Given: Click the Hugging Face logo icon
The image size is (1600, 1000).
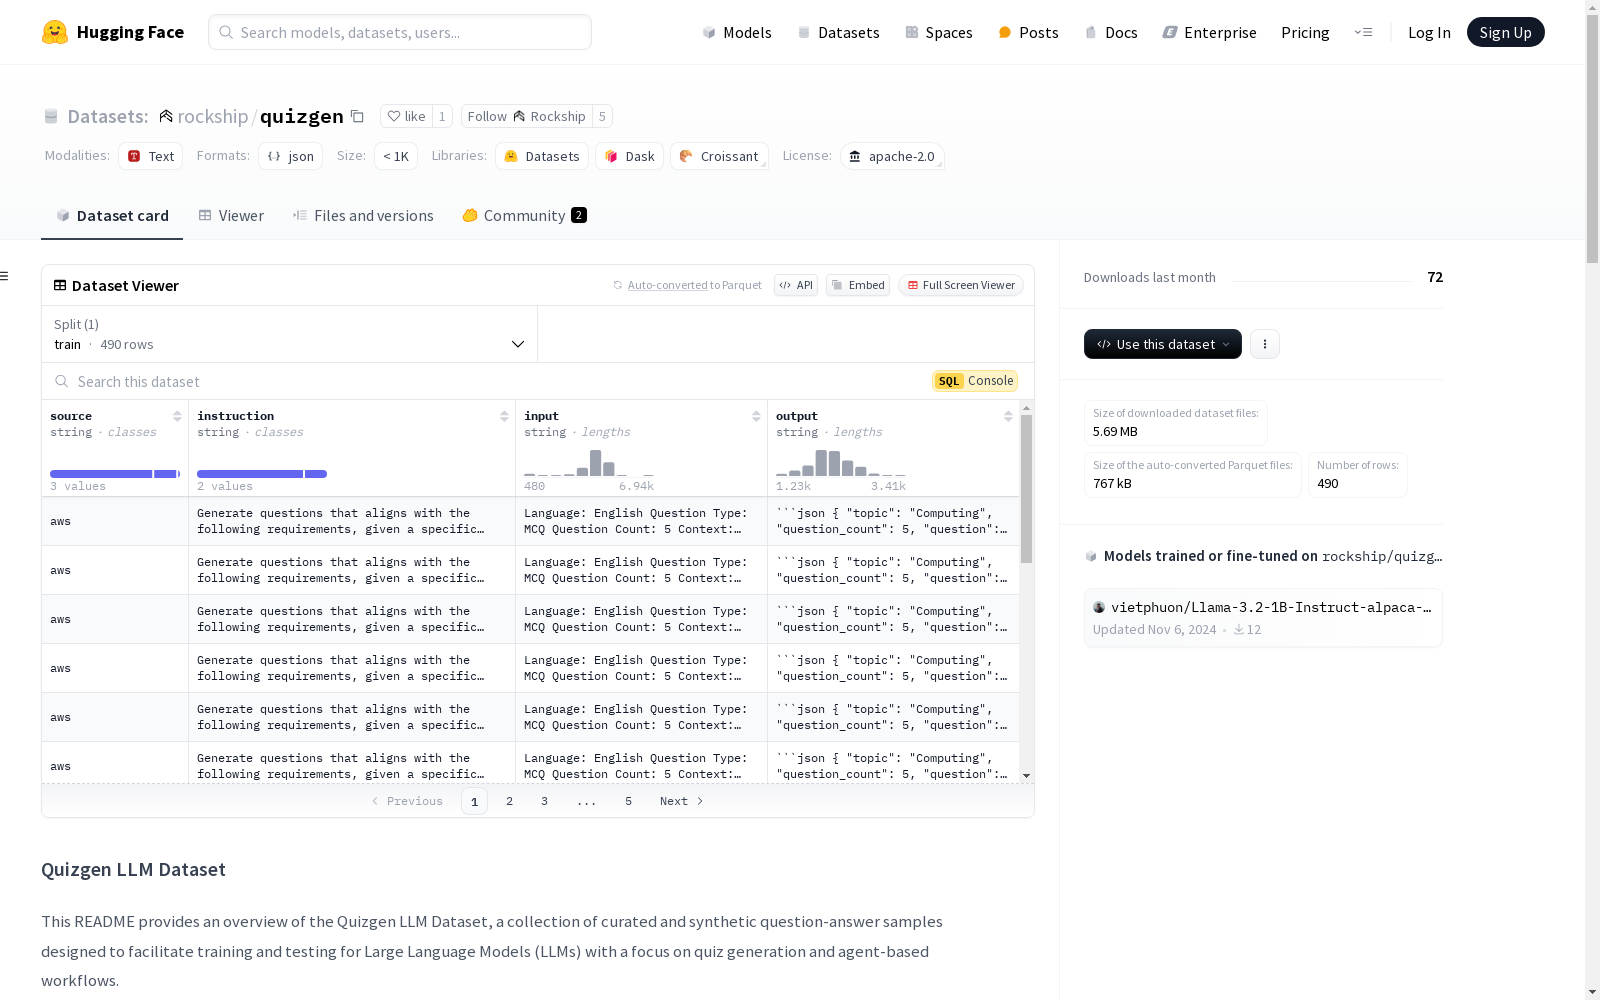Looking at the screenshot, I should point(55,32).
